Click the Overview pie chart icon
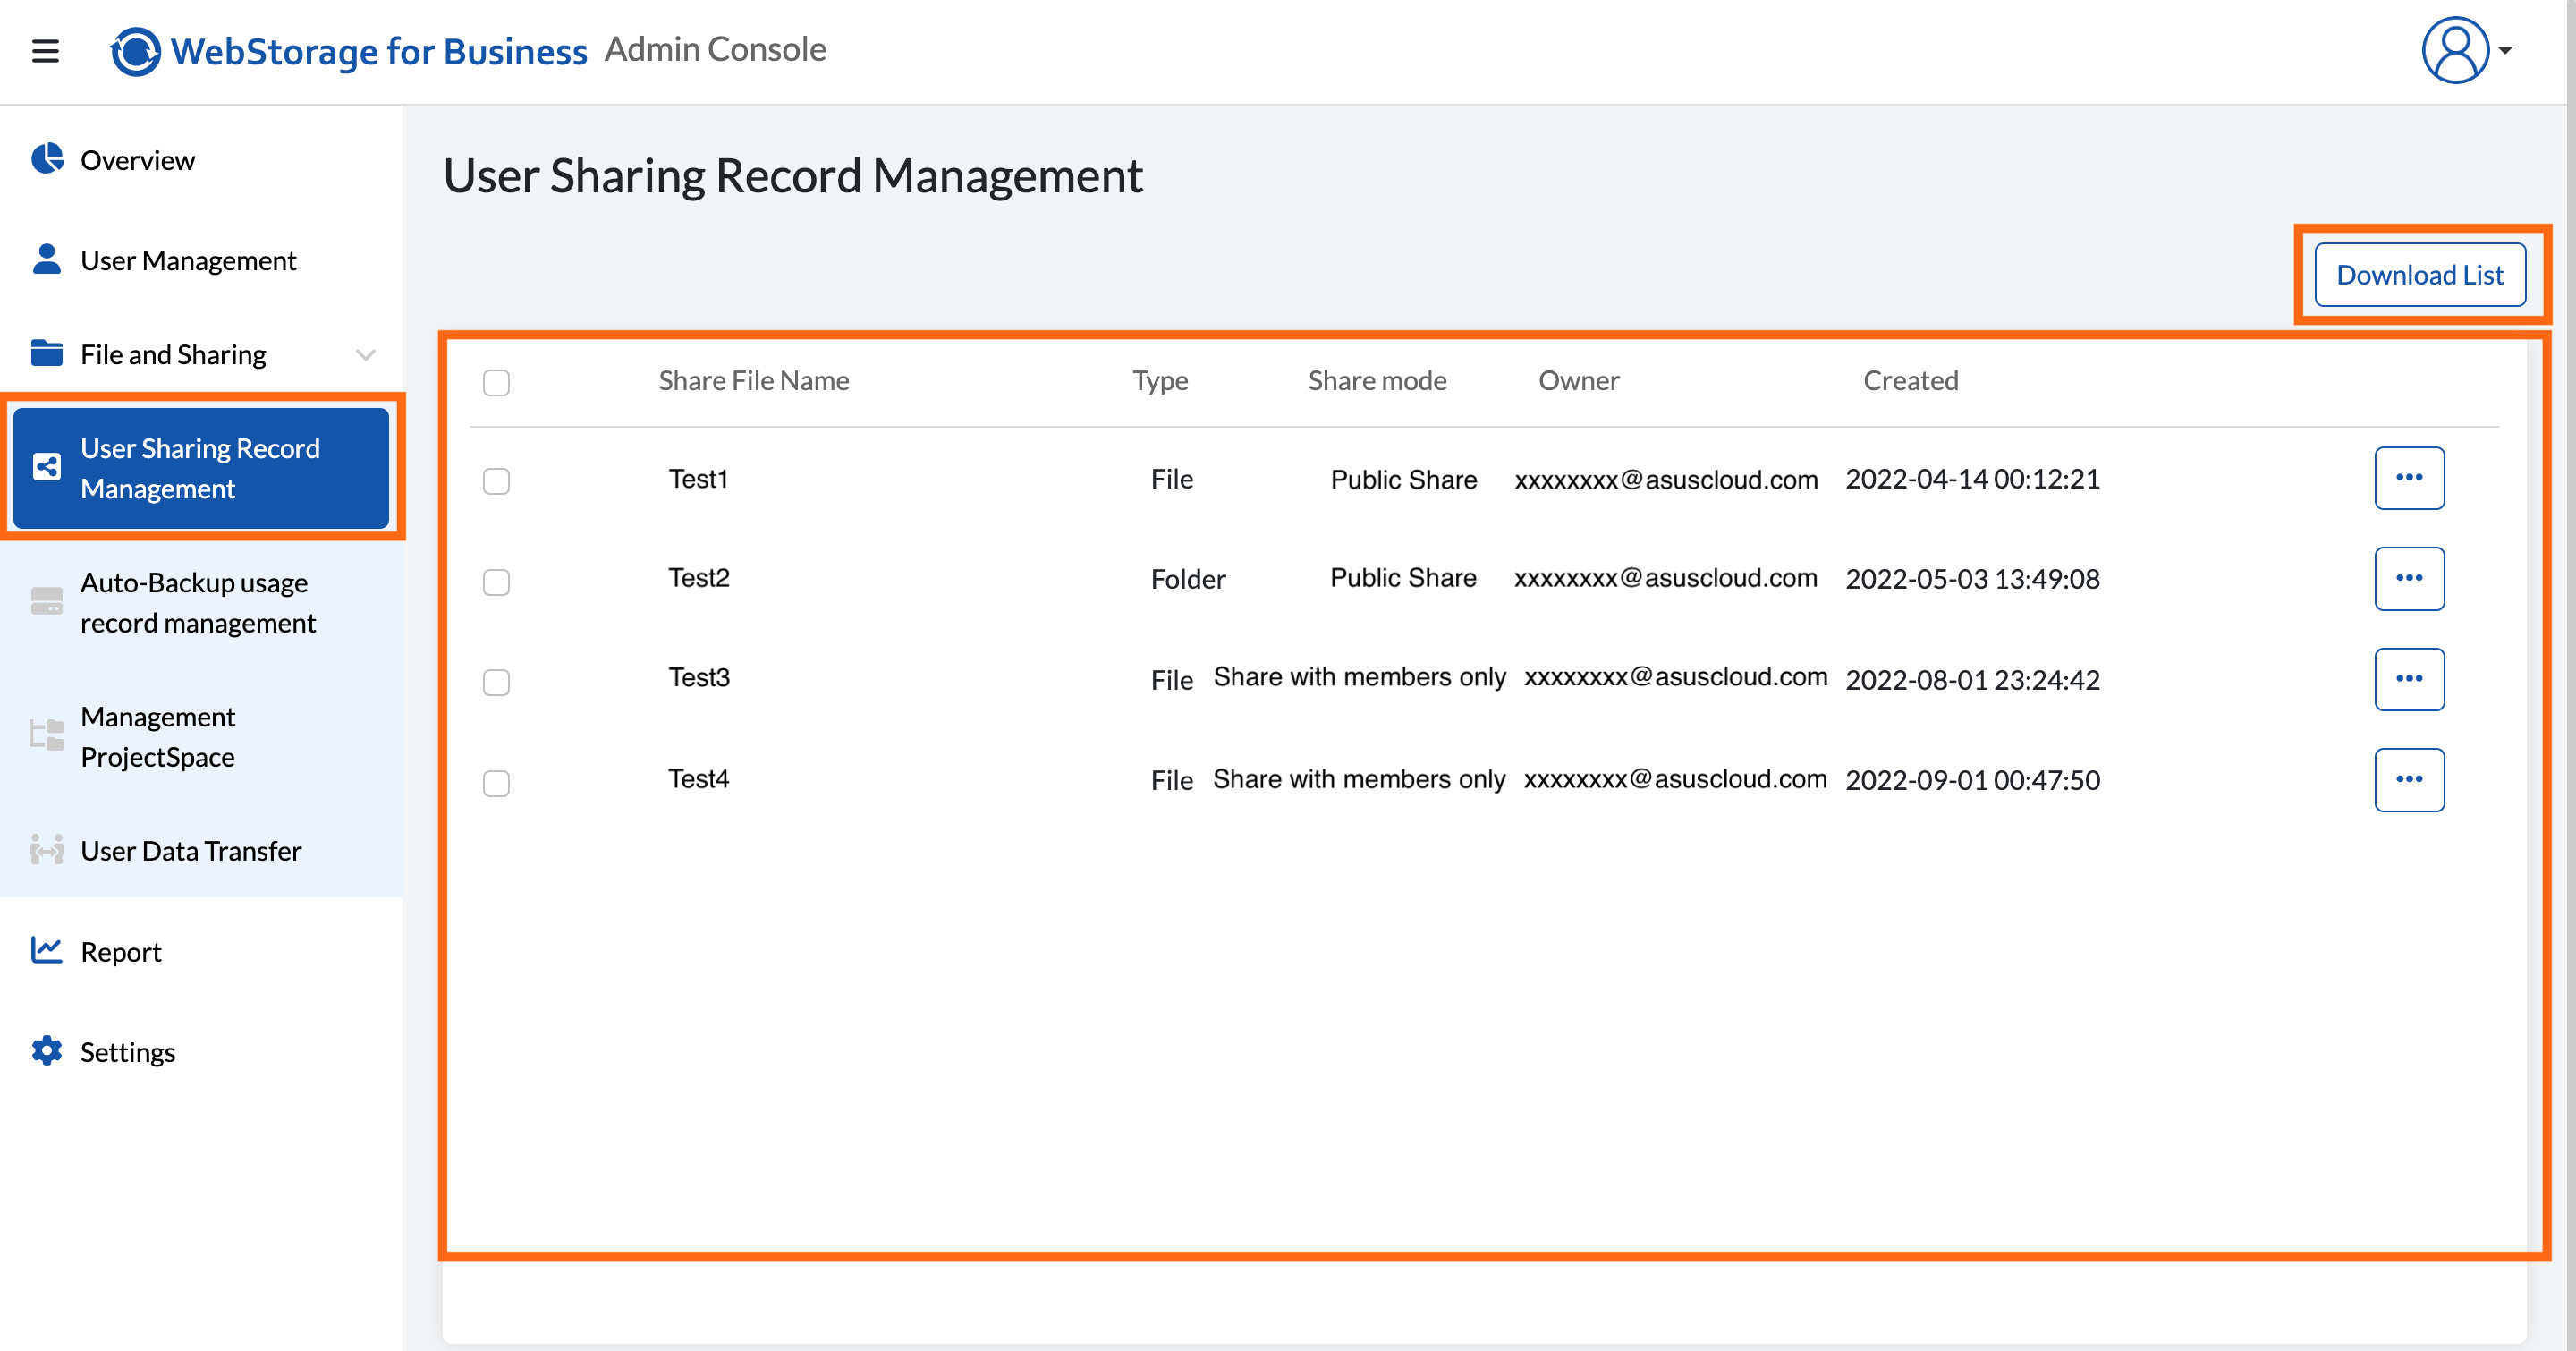 pyautogui.click(x=47, y=158)
